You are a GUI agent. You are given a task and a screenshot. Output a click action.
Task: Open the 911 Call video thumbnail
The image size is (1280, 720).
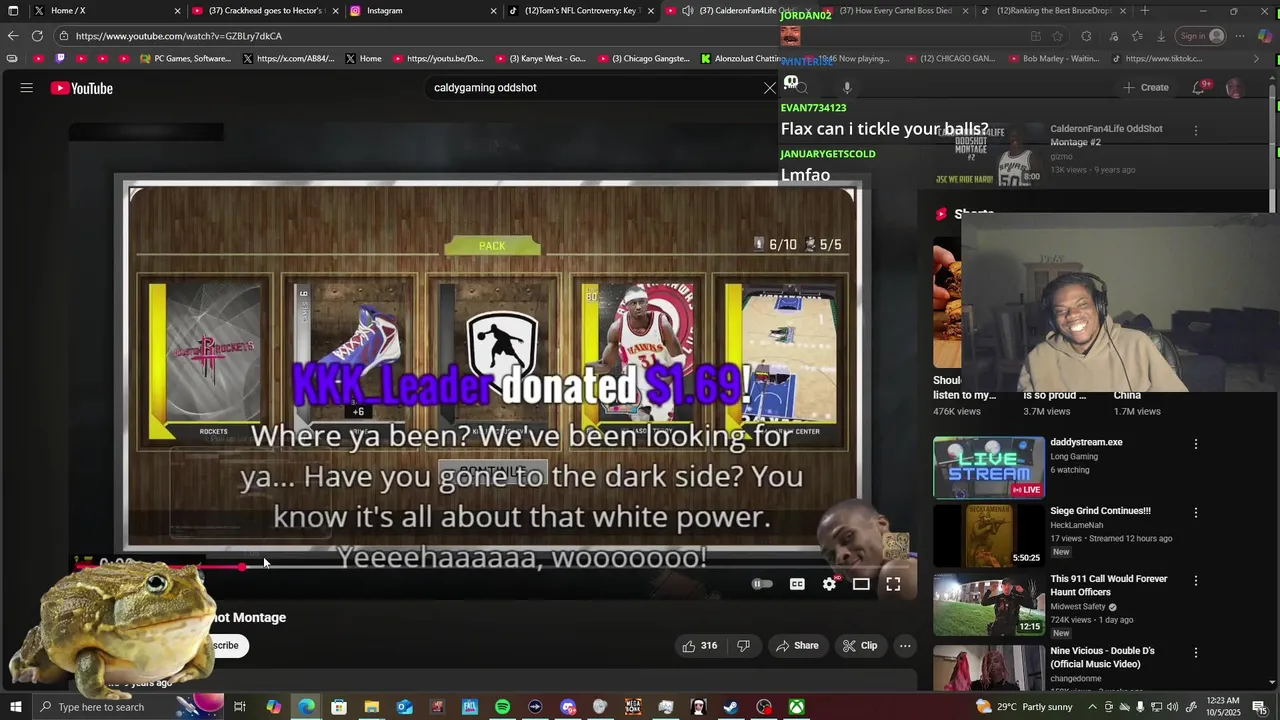pos(989,603)
